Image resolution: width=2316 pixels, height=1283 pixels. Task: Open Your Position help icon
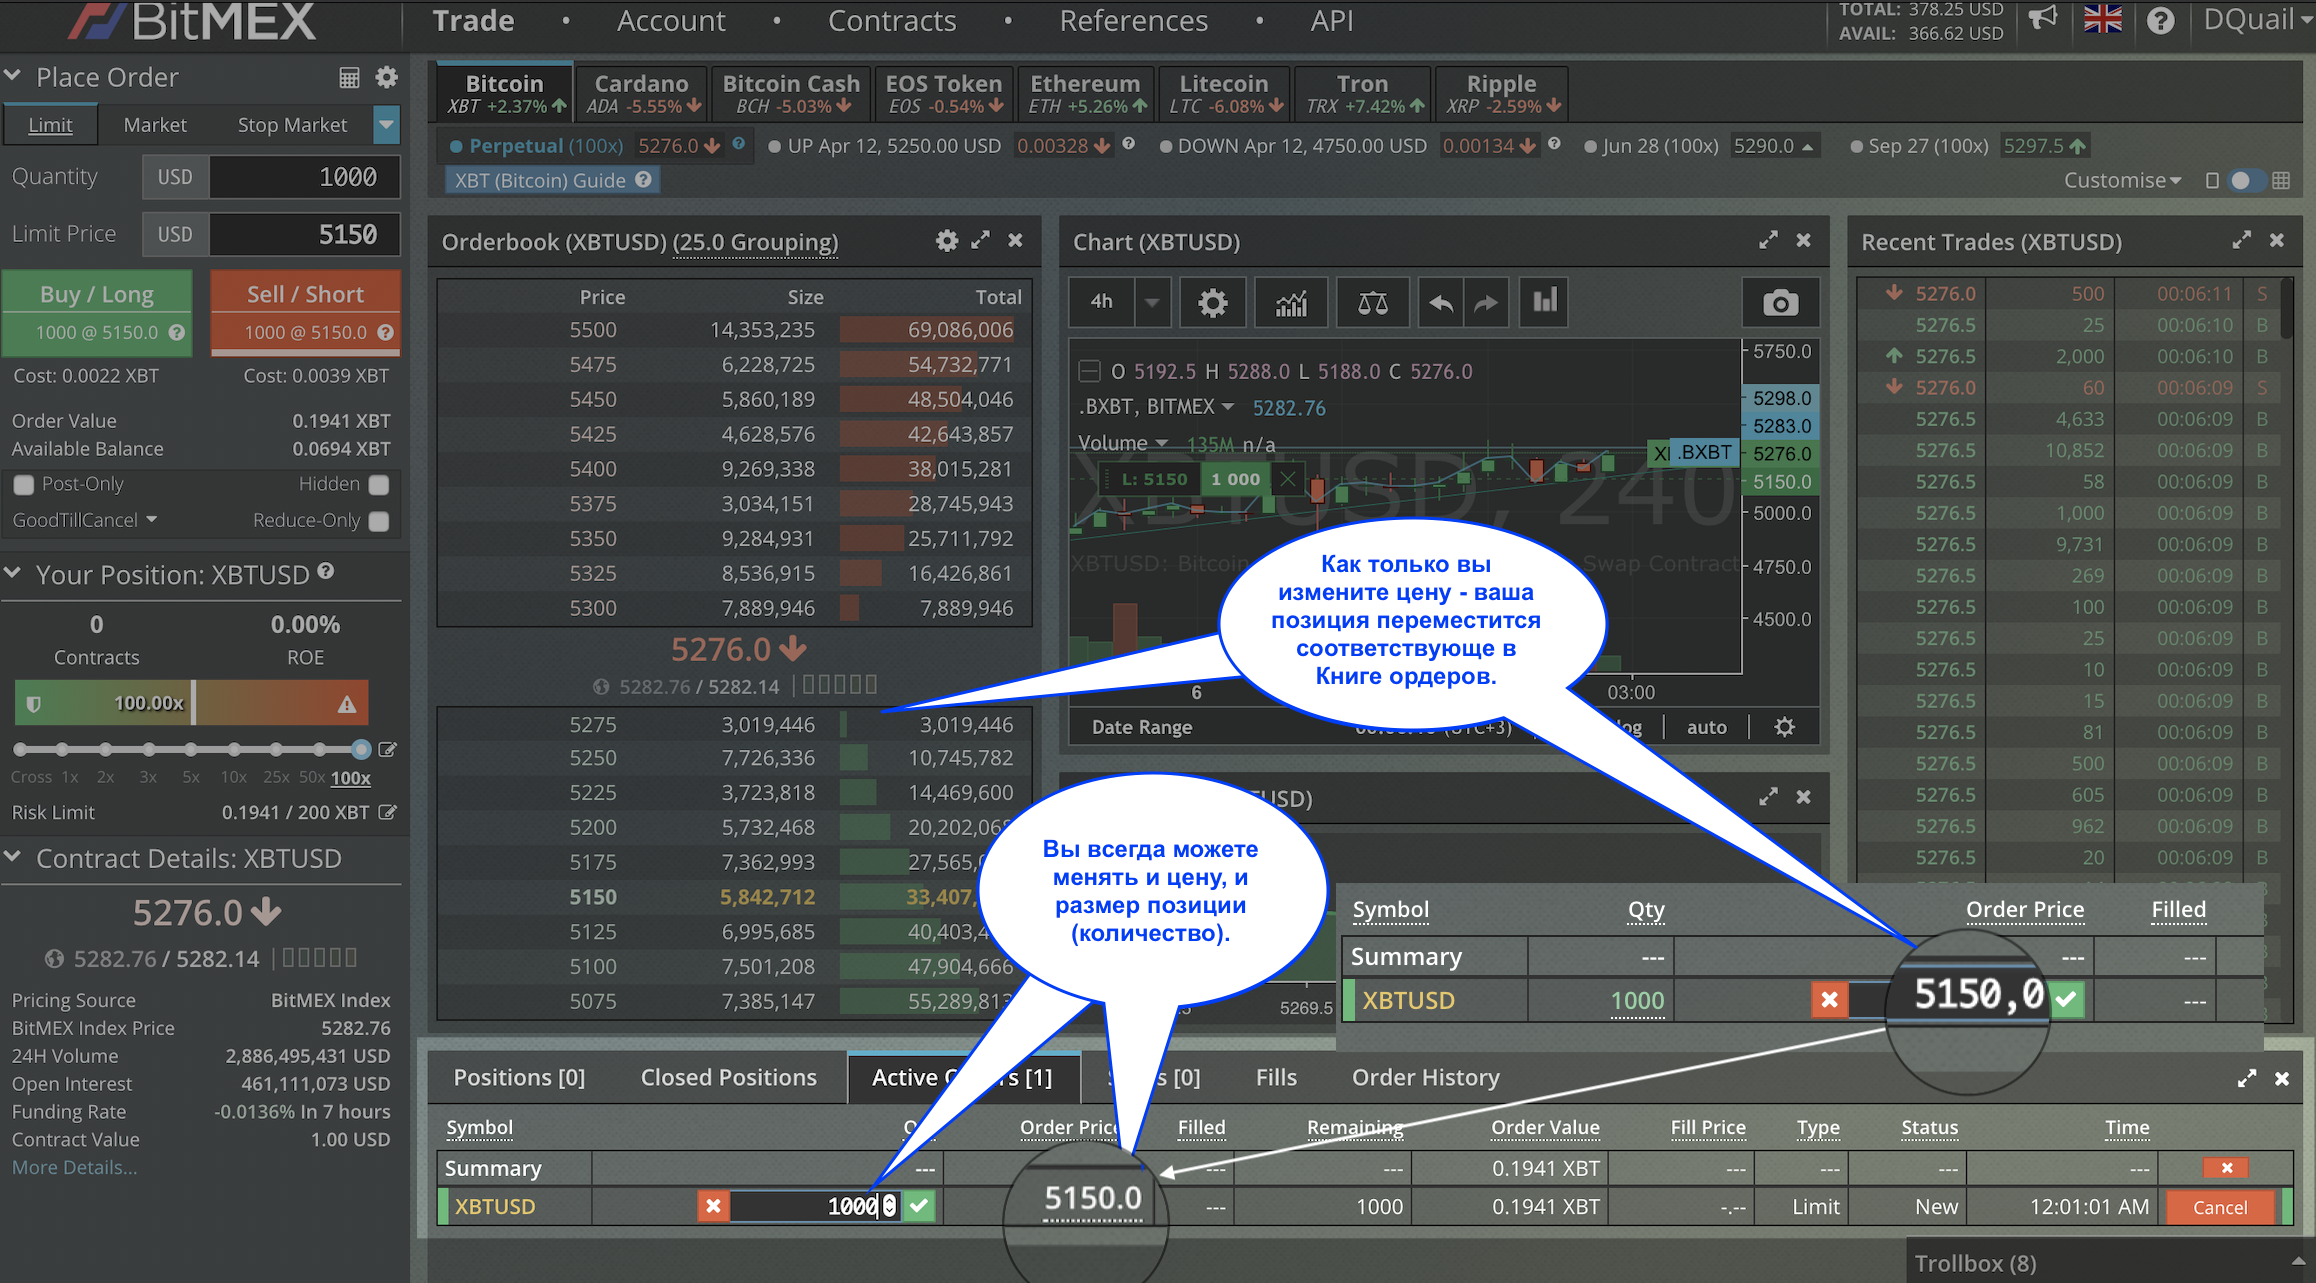pos(325,571)
